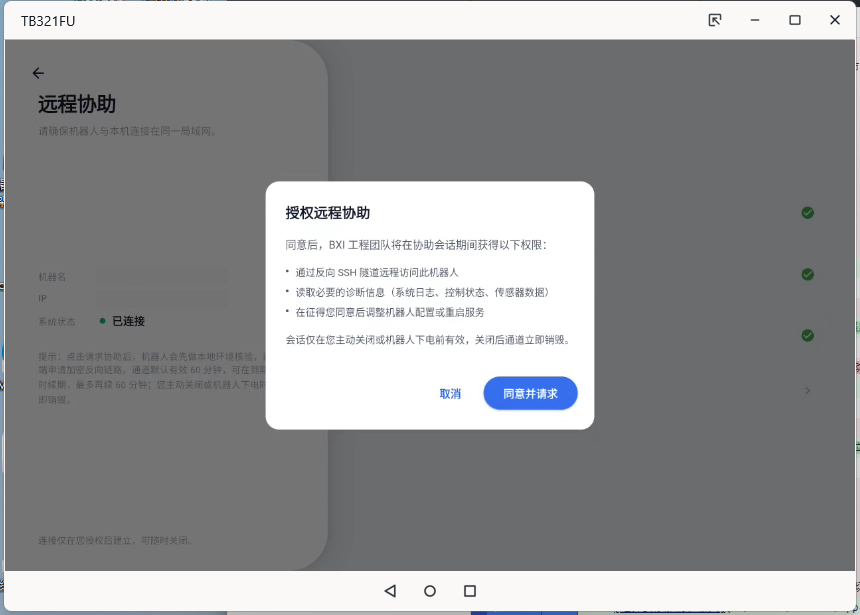Click the 机器名 input field
This screenshot has width=860, height=615.
coord(162,277)
